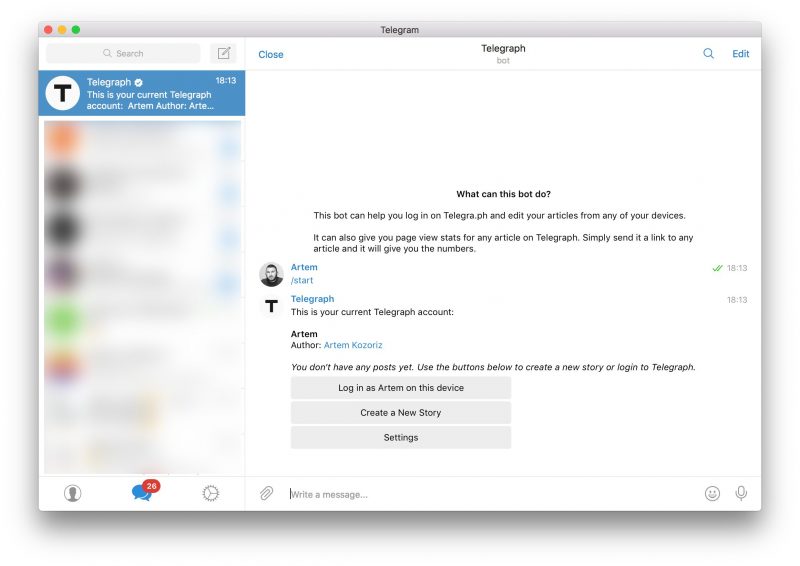Click the Telegraph sender name in message
Viewport: 800px width, 566px height.
[312, 299]
